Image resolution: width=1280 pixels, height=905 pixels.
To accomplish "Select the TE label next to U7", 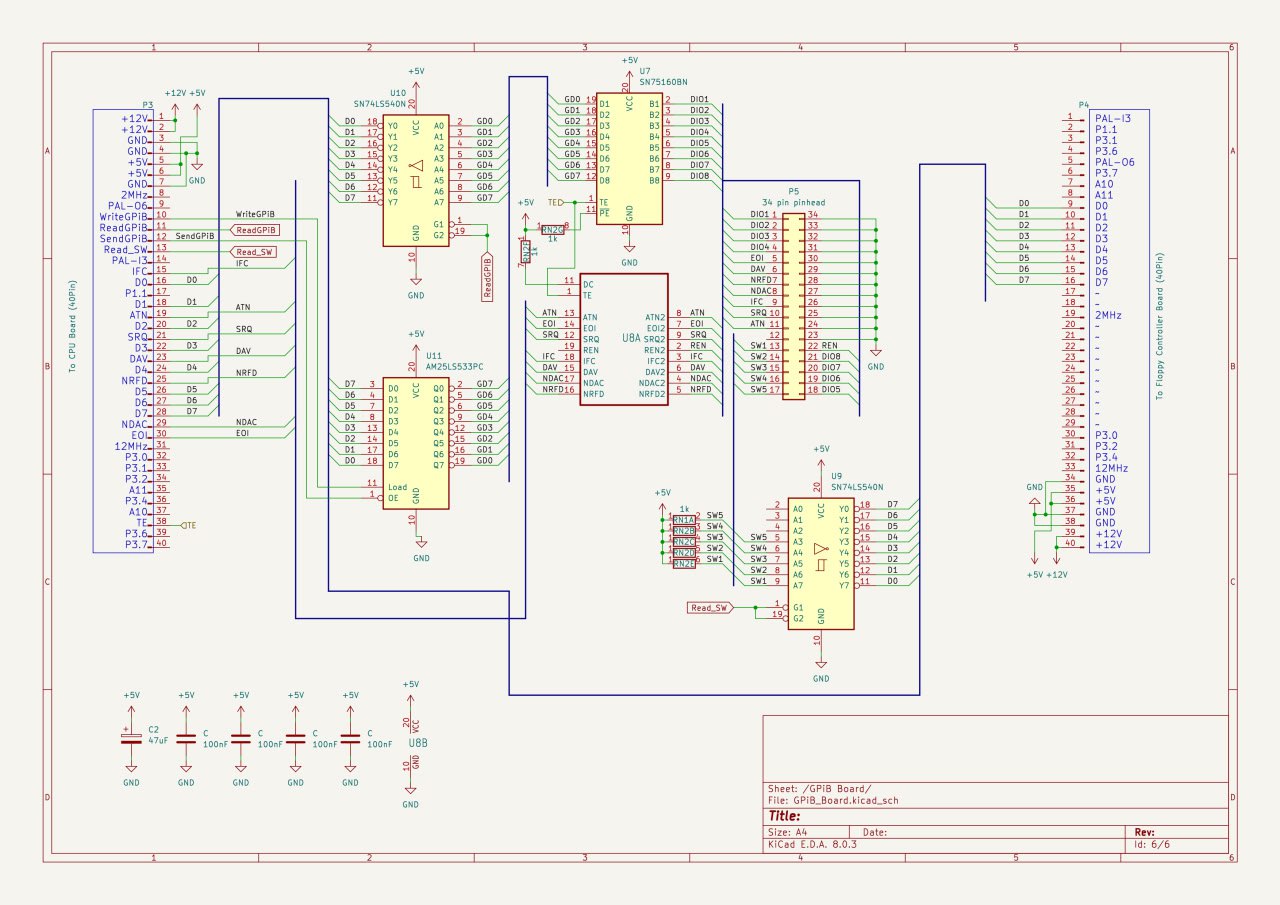I will (x=555, y=202).
